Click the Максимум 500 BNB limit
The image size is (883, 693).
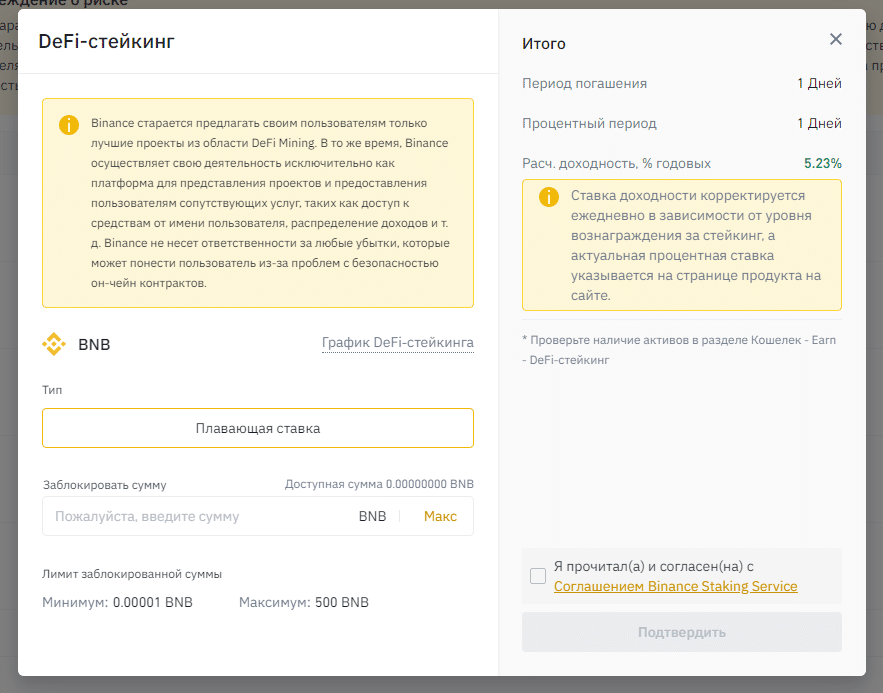tap(303, 603)
